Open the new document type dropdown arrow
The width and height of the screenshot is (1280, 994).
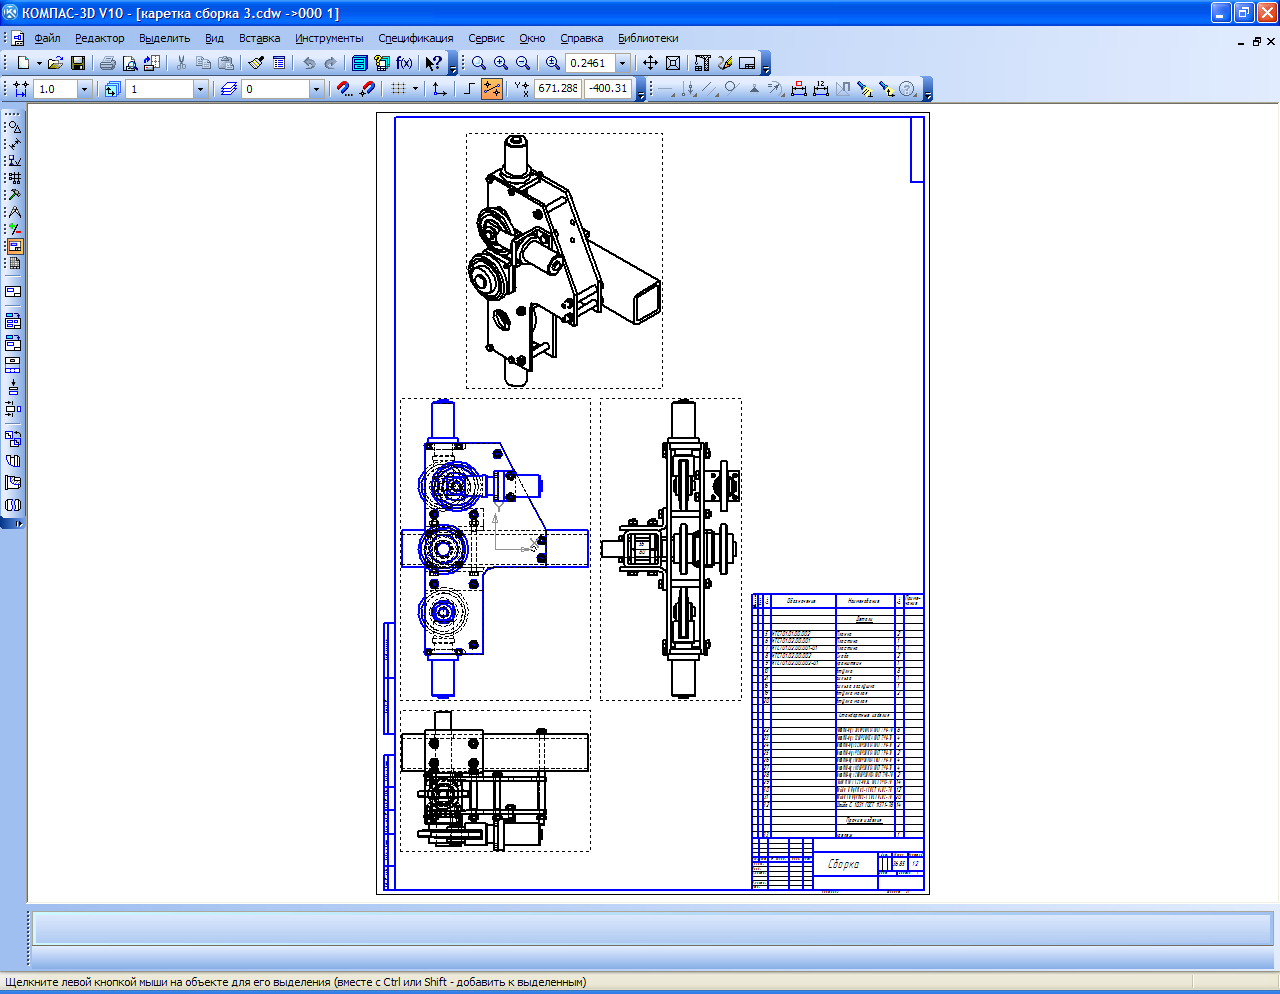click(x=39, y=63)
